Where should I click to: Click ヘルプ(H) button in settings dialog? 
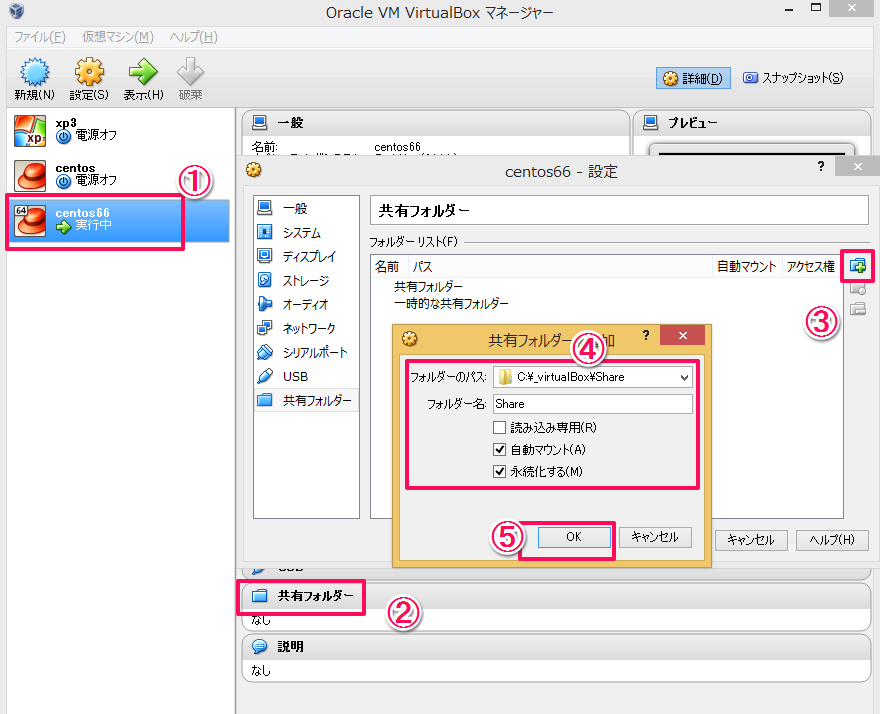[832, 540]
